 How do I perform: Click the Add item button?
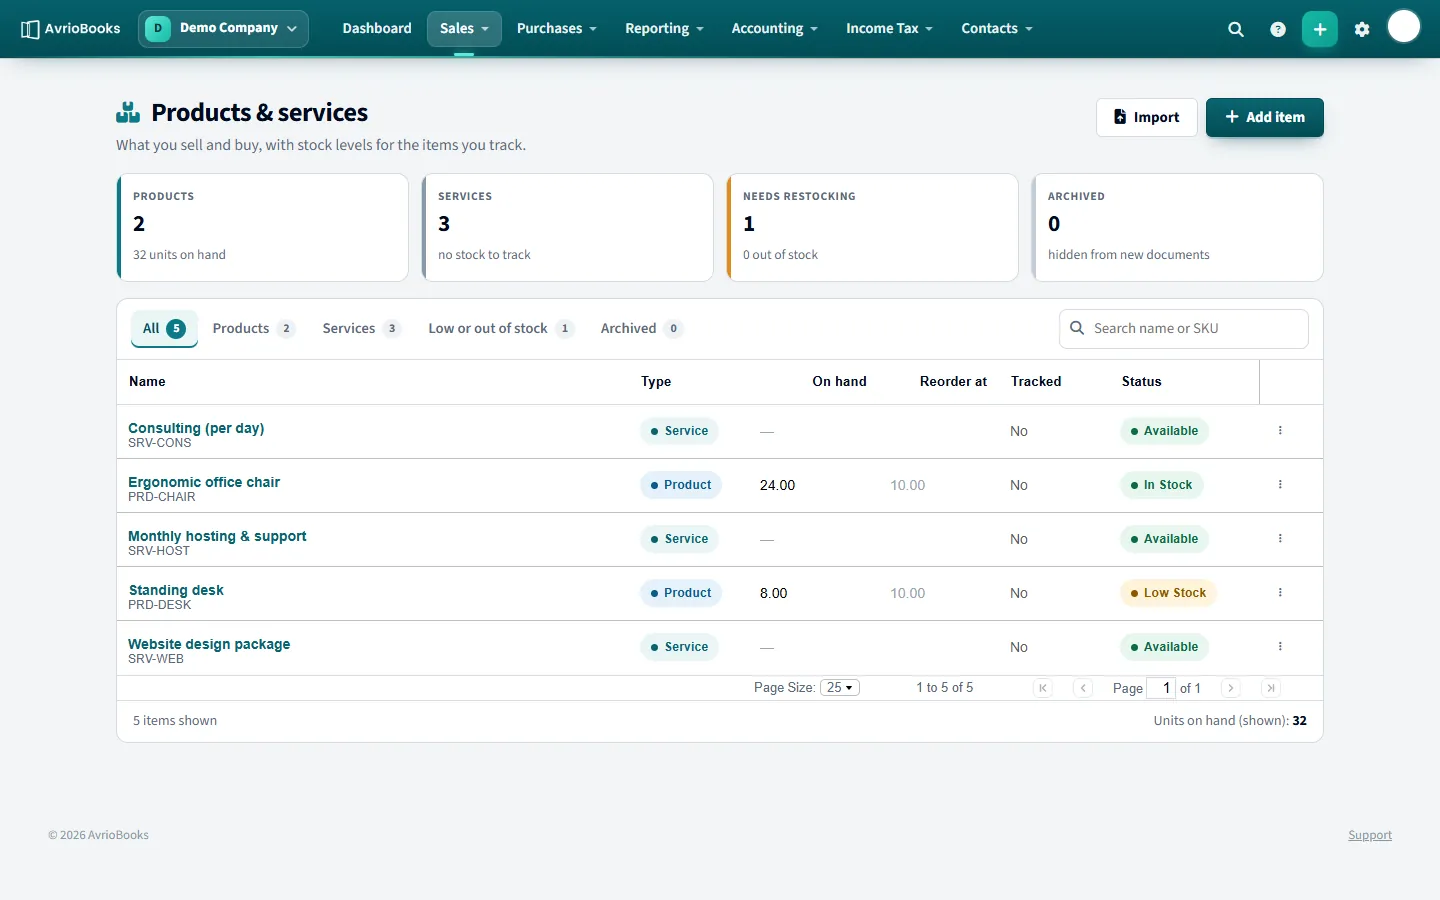pyautogui.click(x=1264, y=117)
